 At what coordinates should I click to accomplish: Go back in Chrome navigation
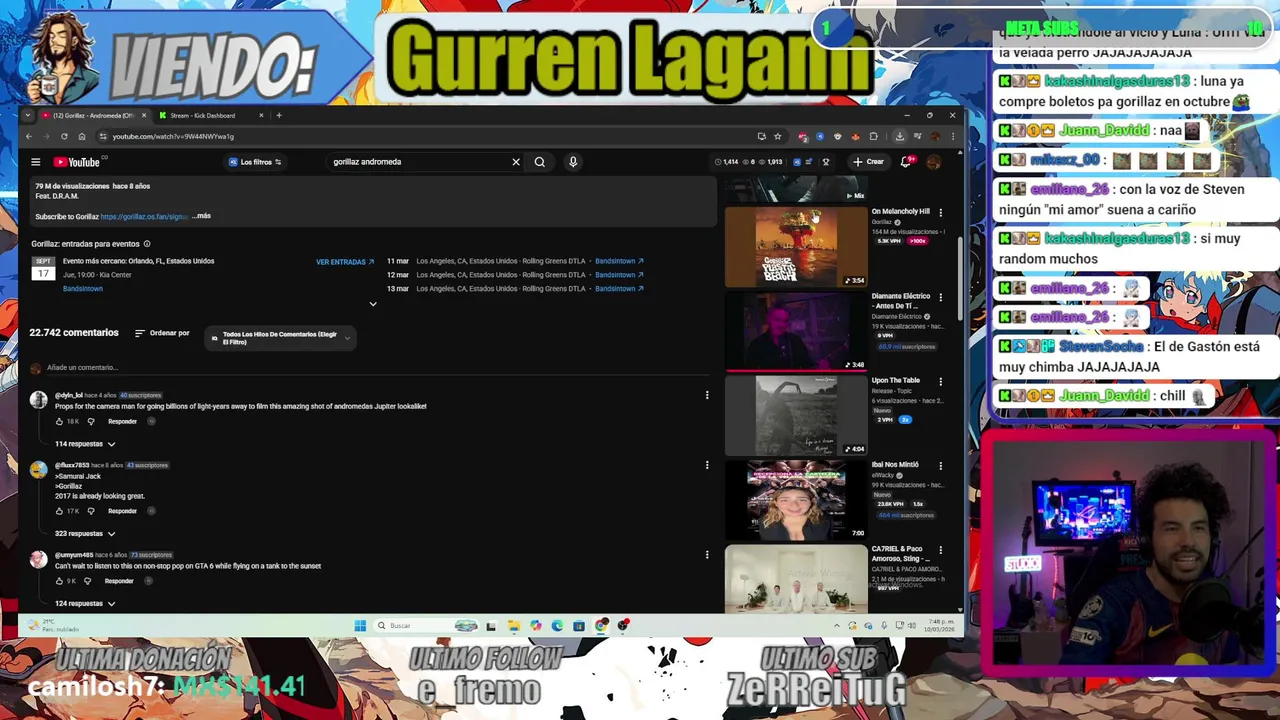point(29,136)
